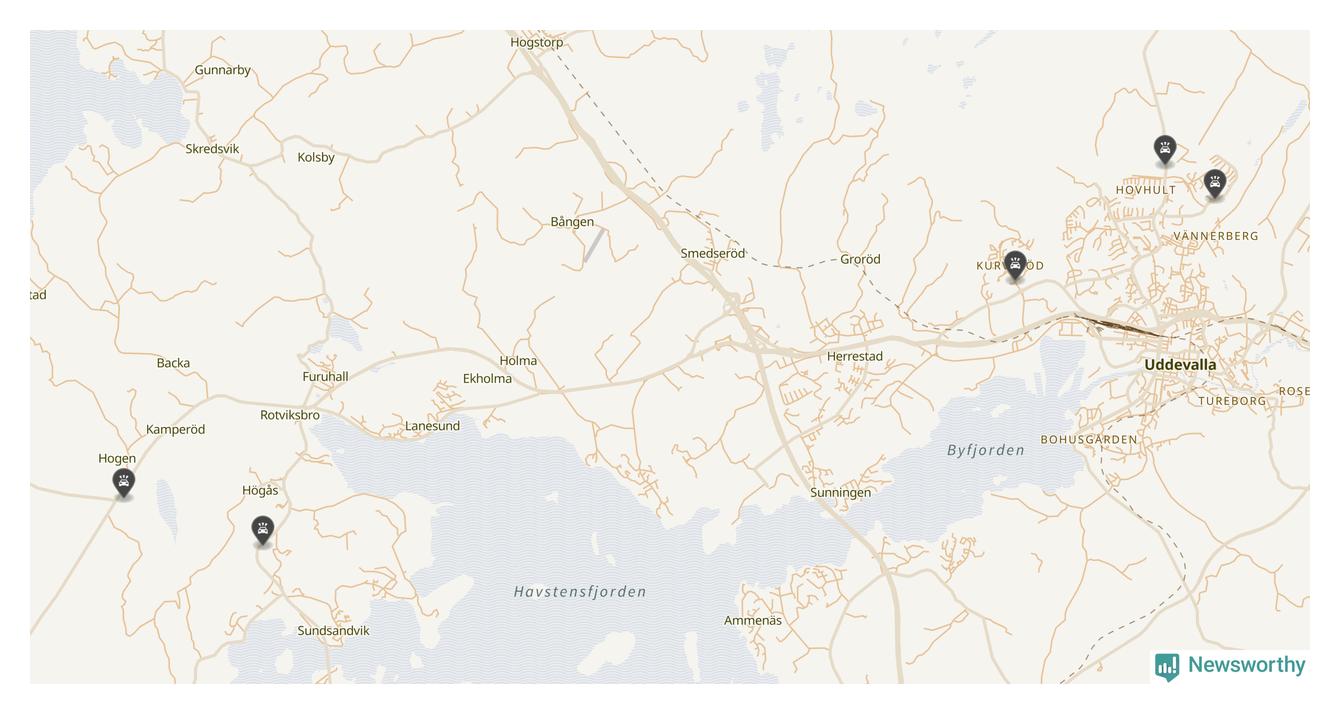
Task: Click the Havstensfjorden water label
Action: coord(580,592)
